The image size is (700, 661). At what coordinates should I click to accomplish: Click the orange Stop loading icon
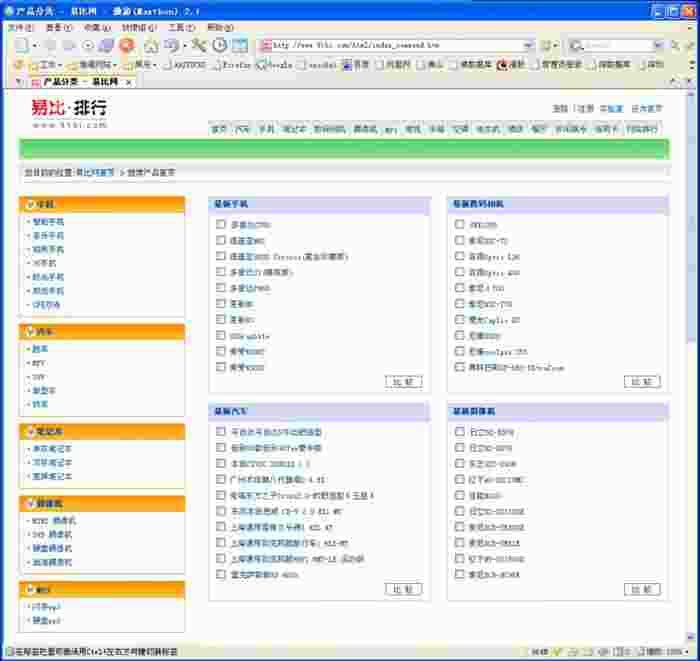[127, 45]
